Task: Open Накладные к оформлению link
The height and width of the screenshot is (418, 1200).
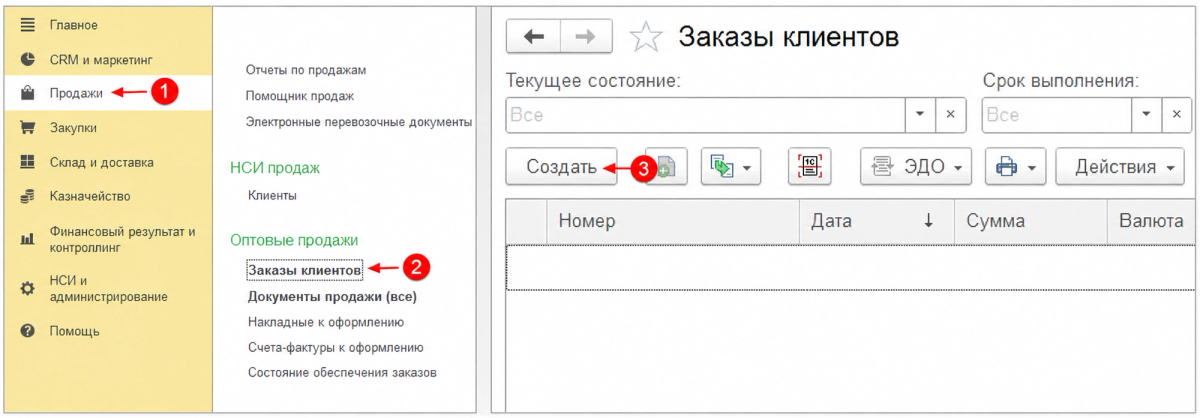Action: (x=326, y=322)
